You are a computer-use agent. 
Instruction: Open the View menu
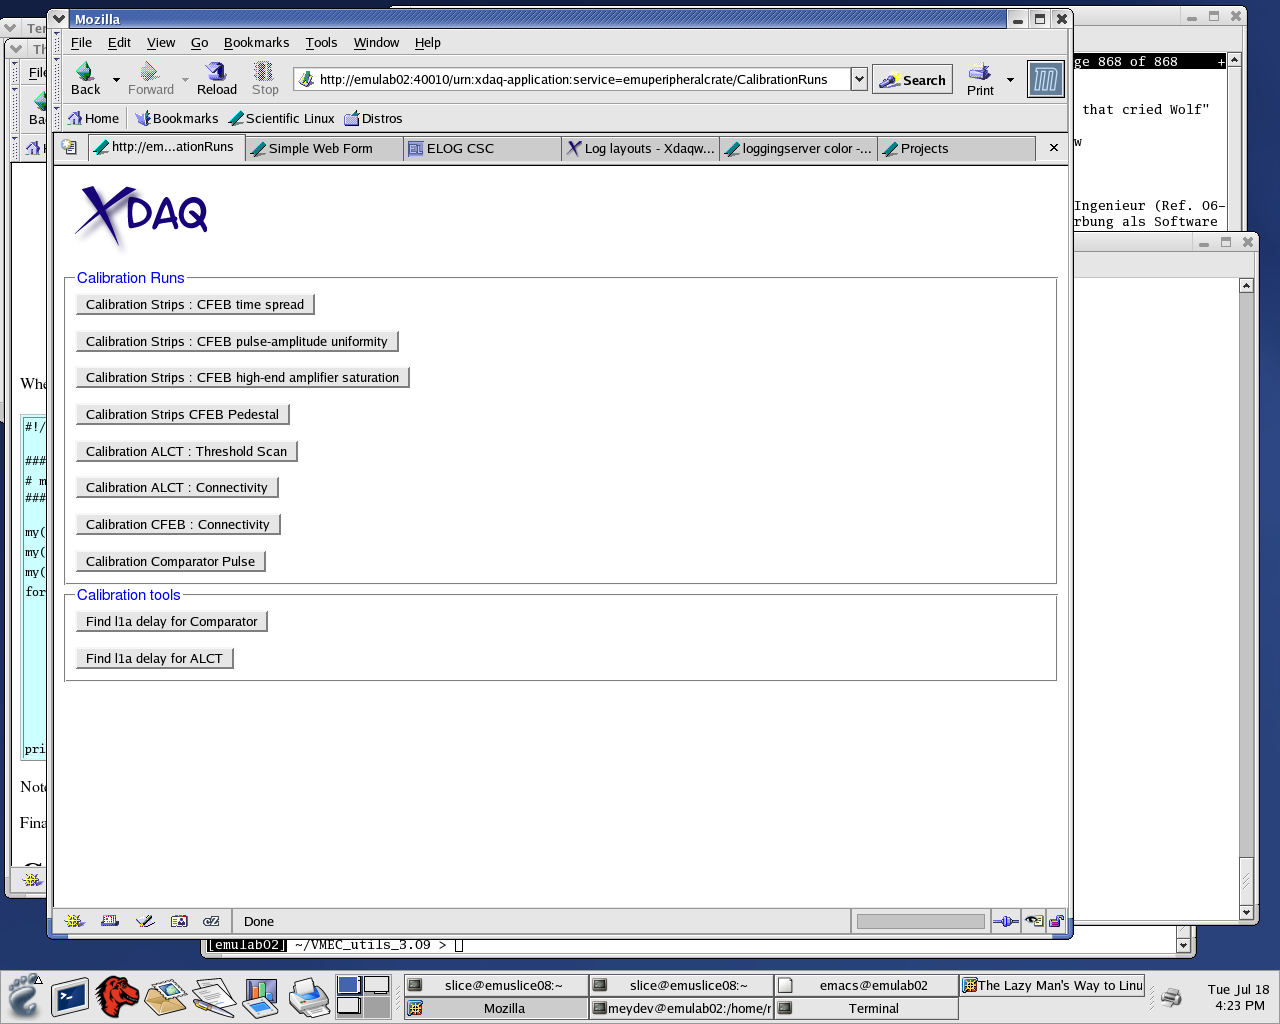[161, 42]
